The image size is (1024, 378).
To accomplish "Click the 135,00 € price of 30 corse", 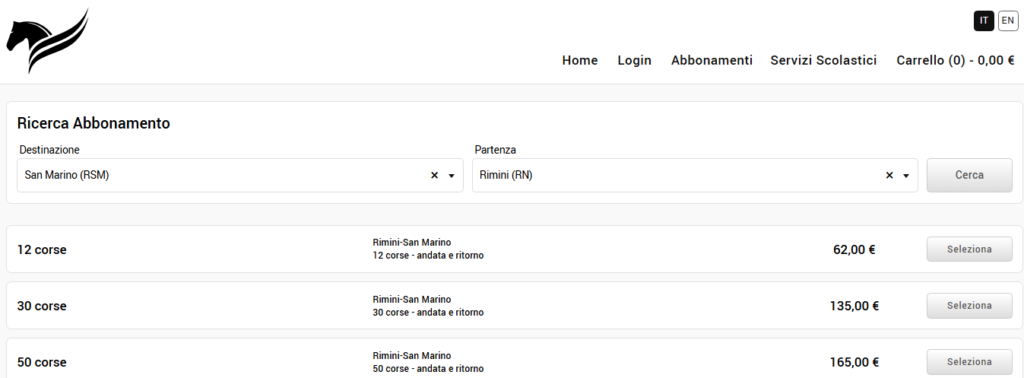I will pyautogui.click(x=854, y=306).
